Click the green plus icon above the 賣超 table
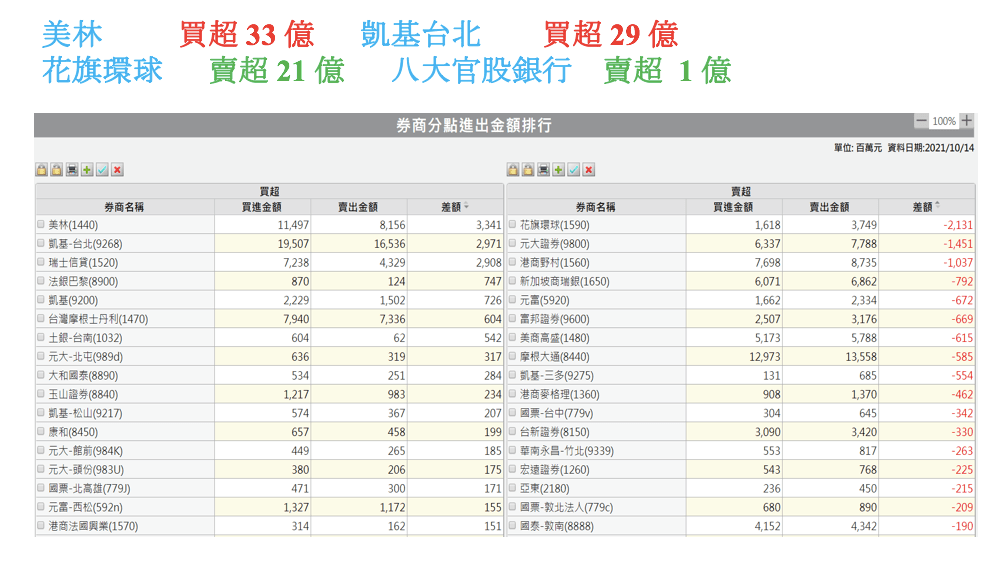The width and height of the screenshot is (1004, 563). 558,170
